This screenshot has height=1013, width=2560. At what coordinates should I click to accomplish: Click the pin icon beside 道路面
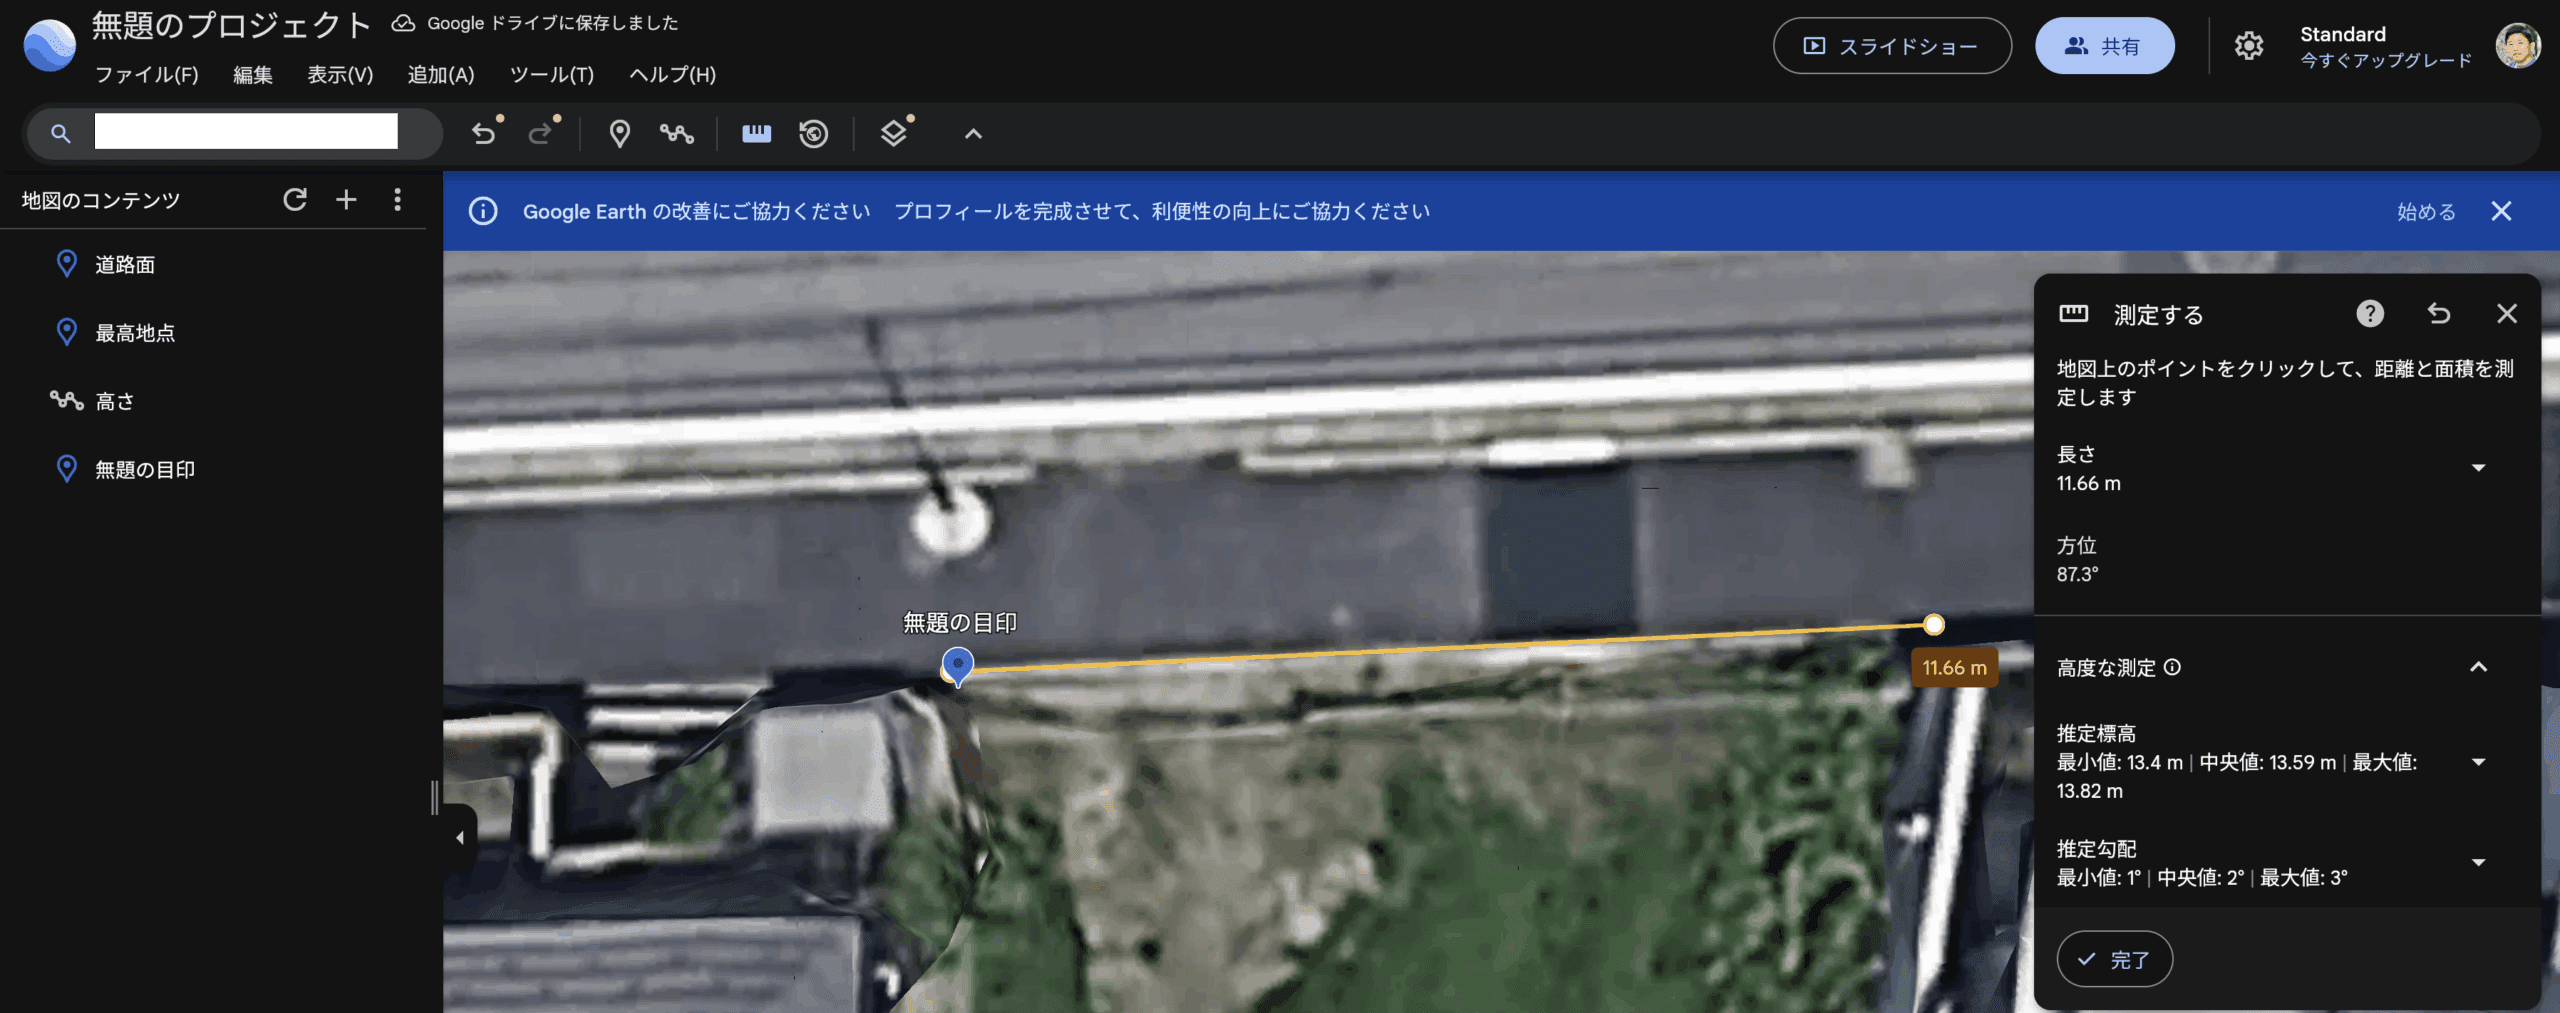(67, 264)
